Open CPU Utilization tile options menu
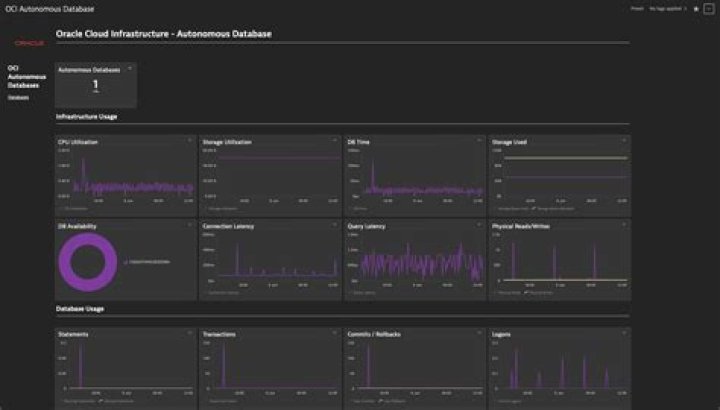This screenshot has height=410, width=720. [x=190, y=140]
